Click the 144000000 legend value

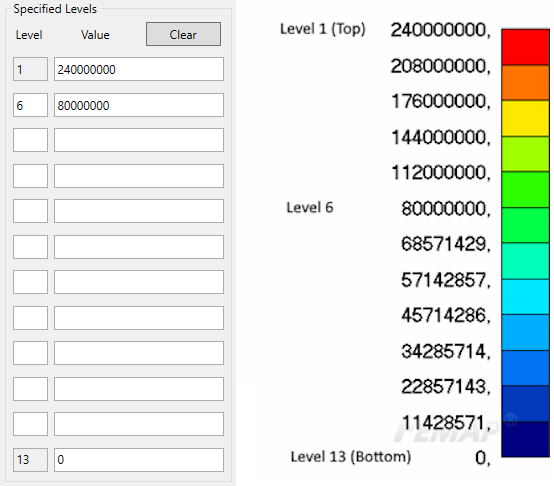(x=441, y=137)
